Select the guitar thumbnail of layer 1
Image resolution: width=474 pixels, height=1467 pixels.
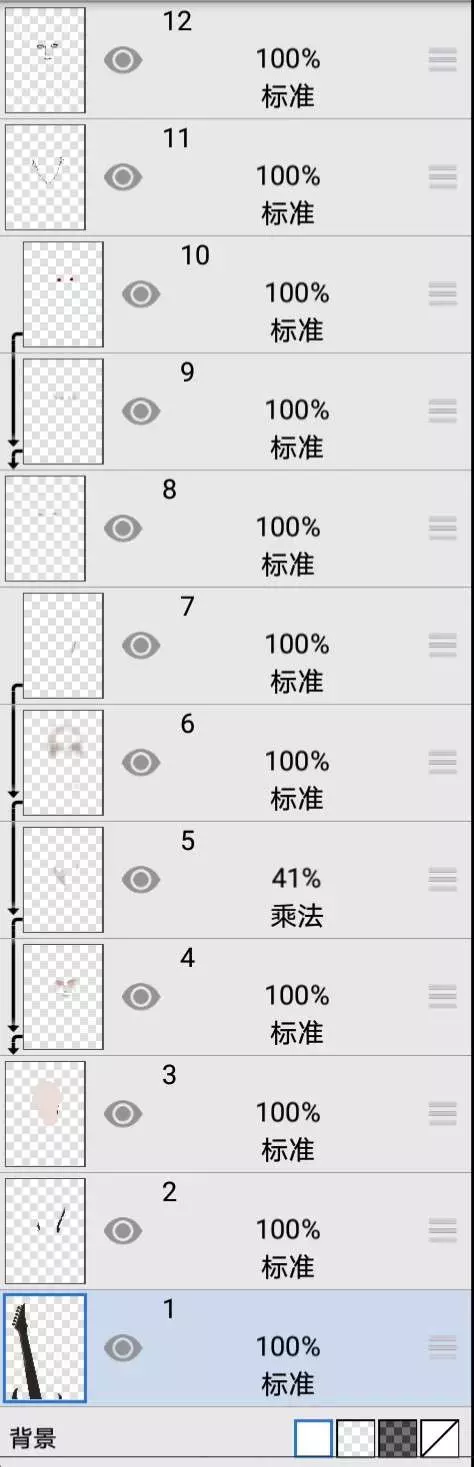click(x=45, y=1347)
